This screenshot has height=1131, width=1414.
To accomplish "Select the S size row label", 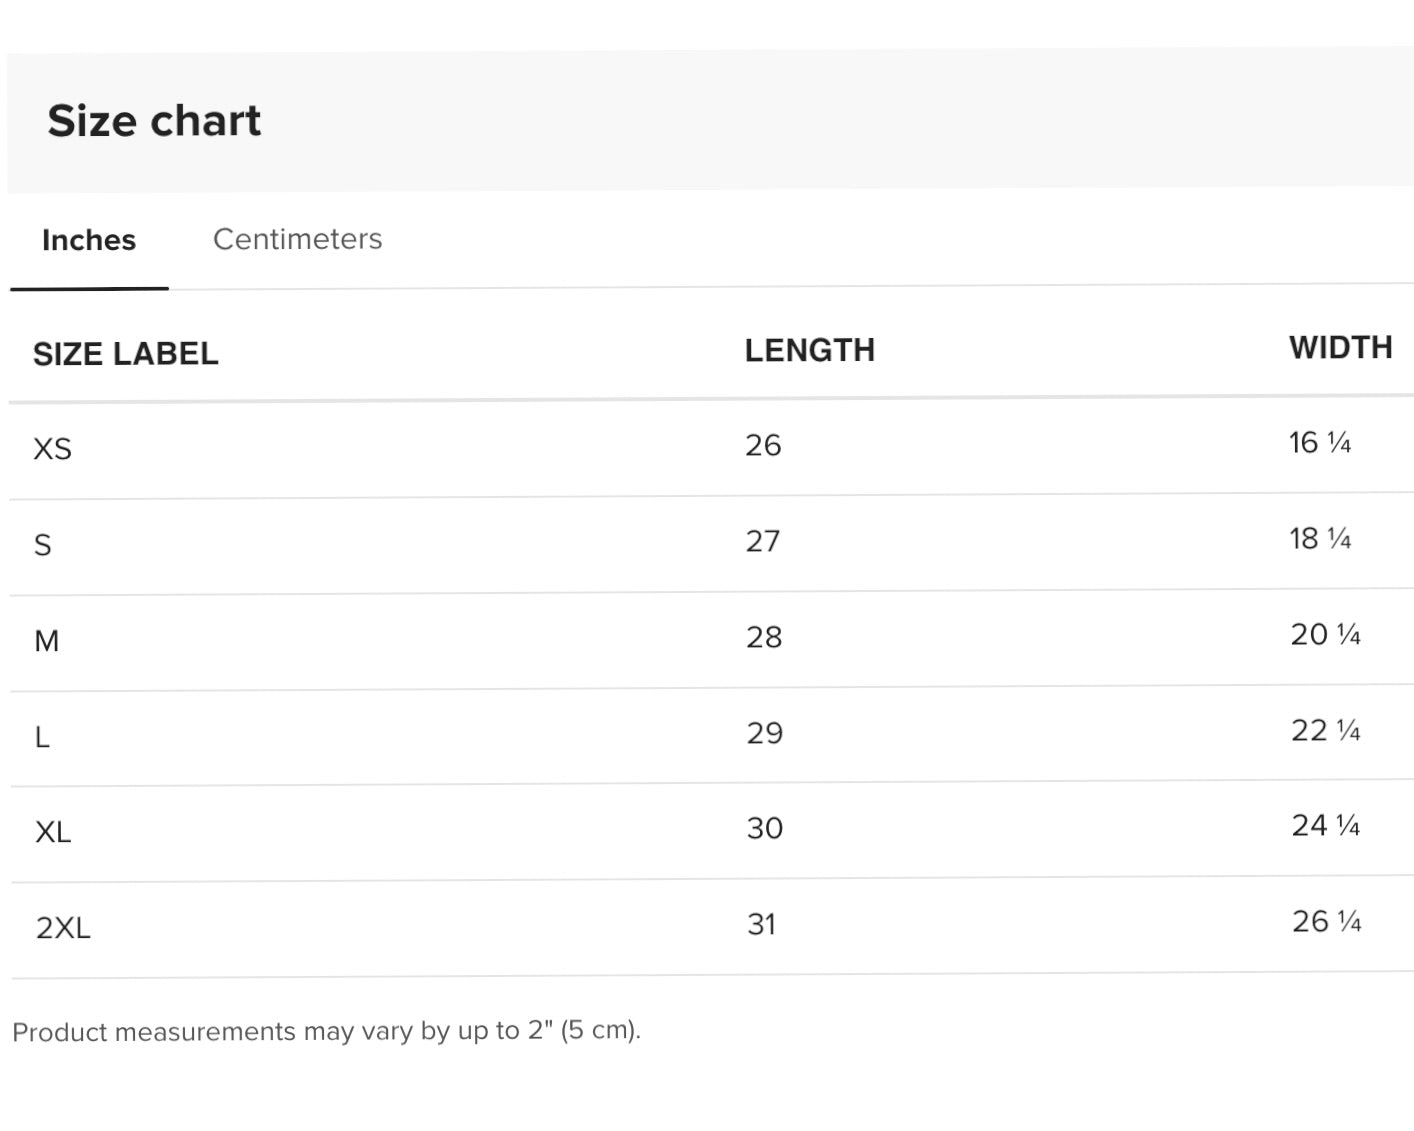I will point(42,545).
